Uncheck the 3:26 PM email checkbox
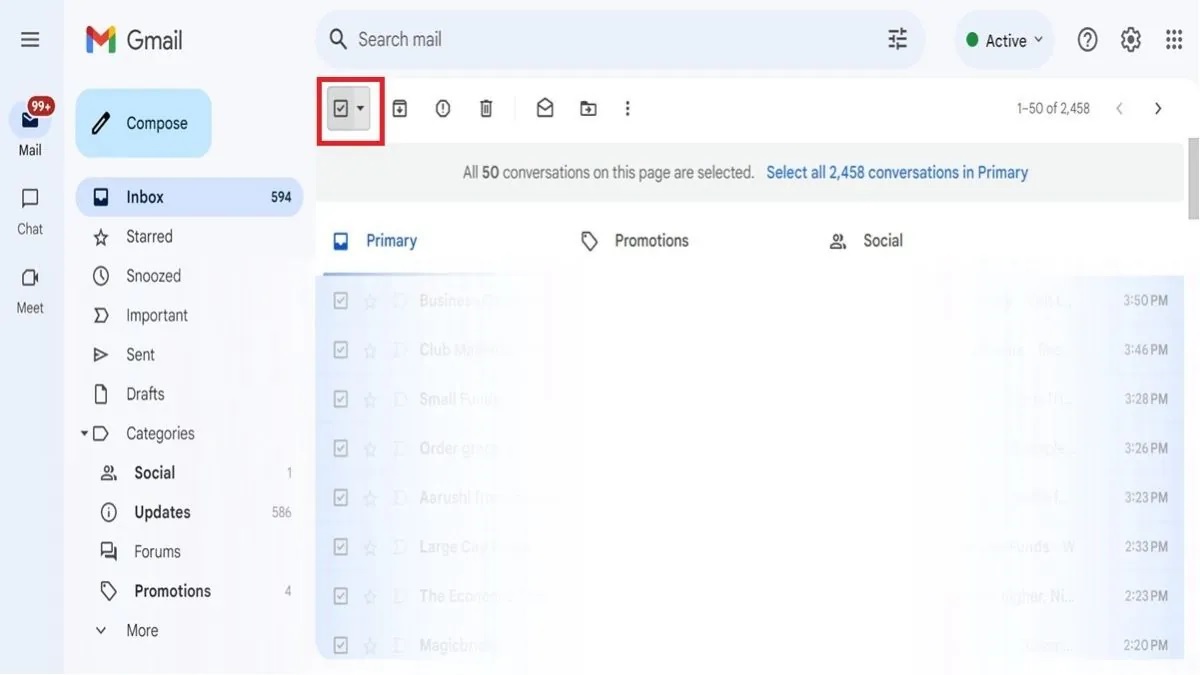This screenshot has height=675, width=1200. [x=341, y=448]
